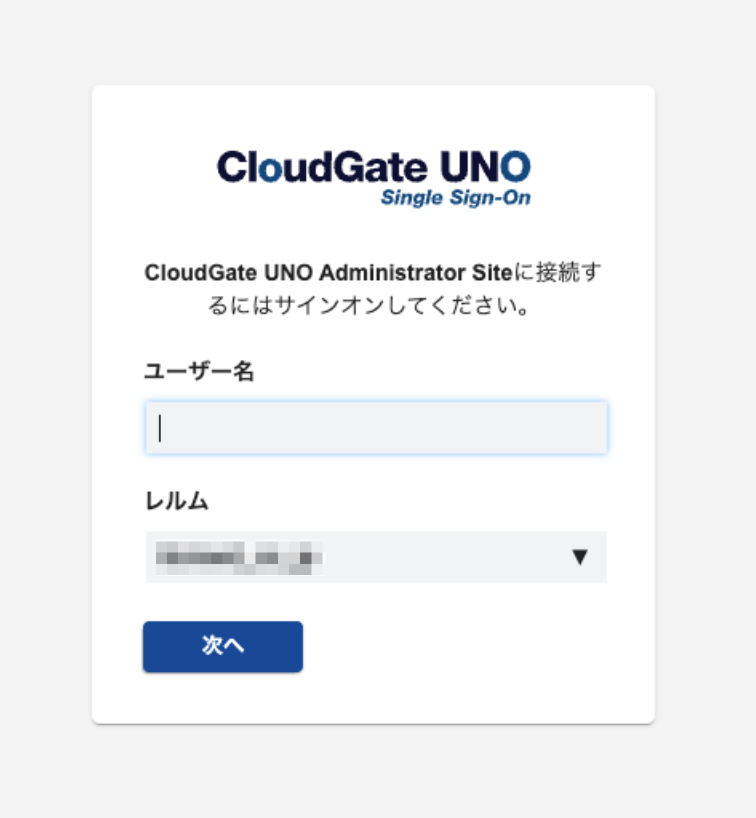Click empty white card area right of 次へ
This screenshot has height=818, width=756.
coord(470,647)
